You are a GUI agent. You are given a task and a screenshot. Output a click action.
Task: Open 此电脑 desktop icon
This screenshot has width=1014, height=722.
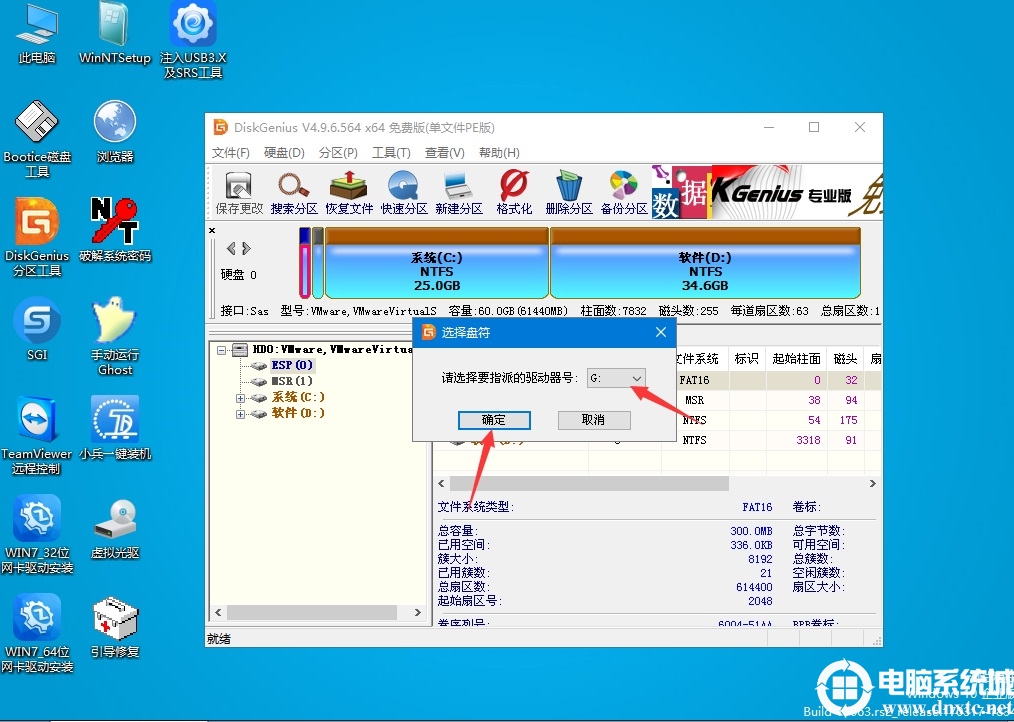[37, 34]
